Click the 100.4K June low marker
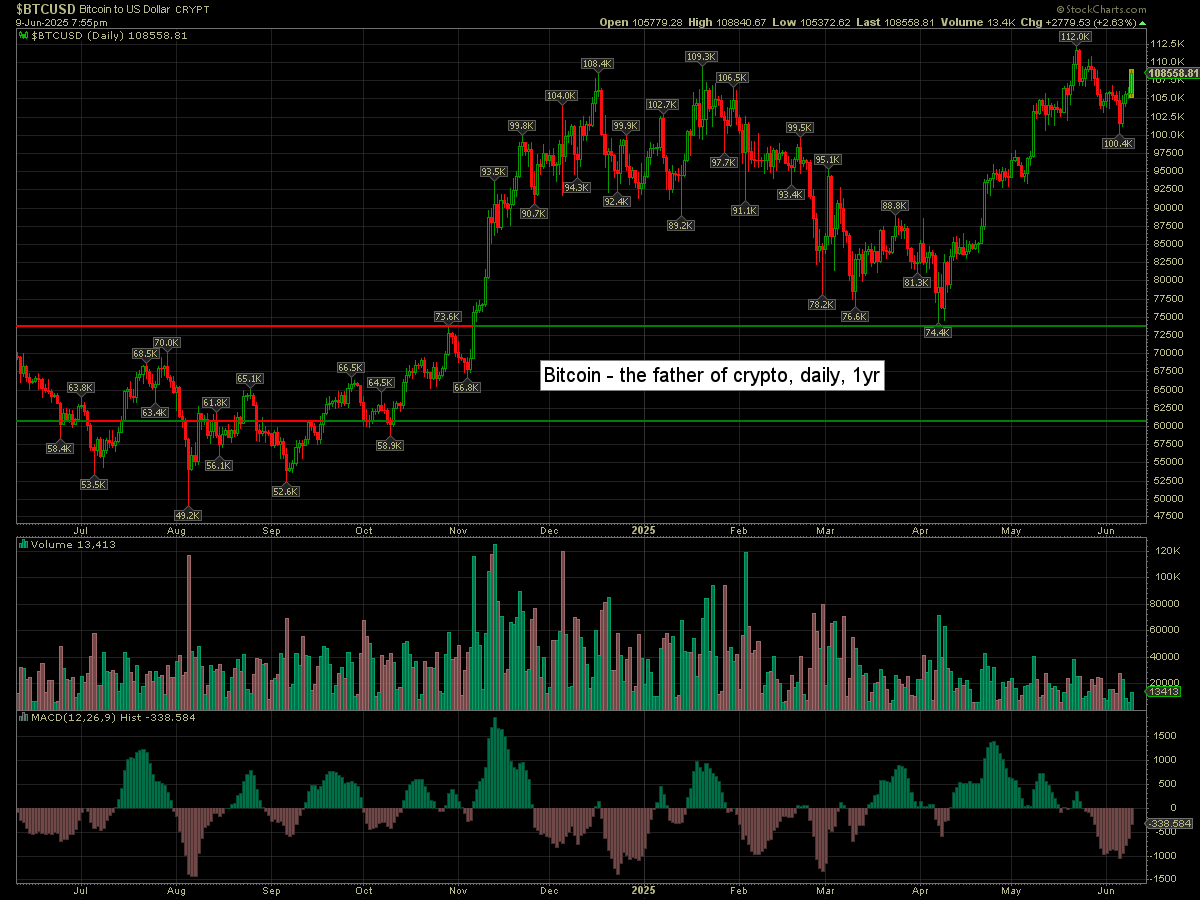1200x900 pixels. [x=1118, y=143]
